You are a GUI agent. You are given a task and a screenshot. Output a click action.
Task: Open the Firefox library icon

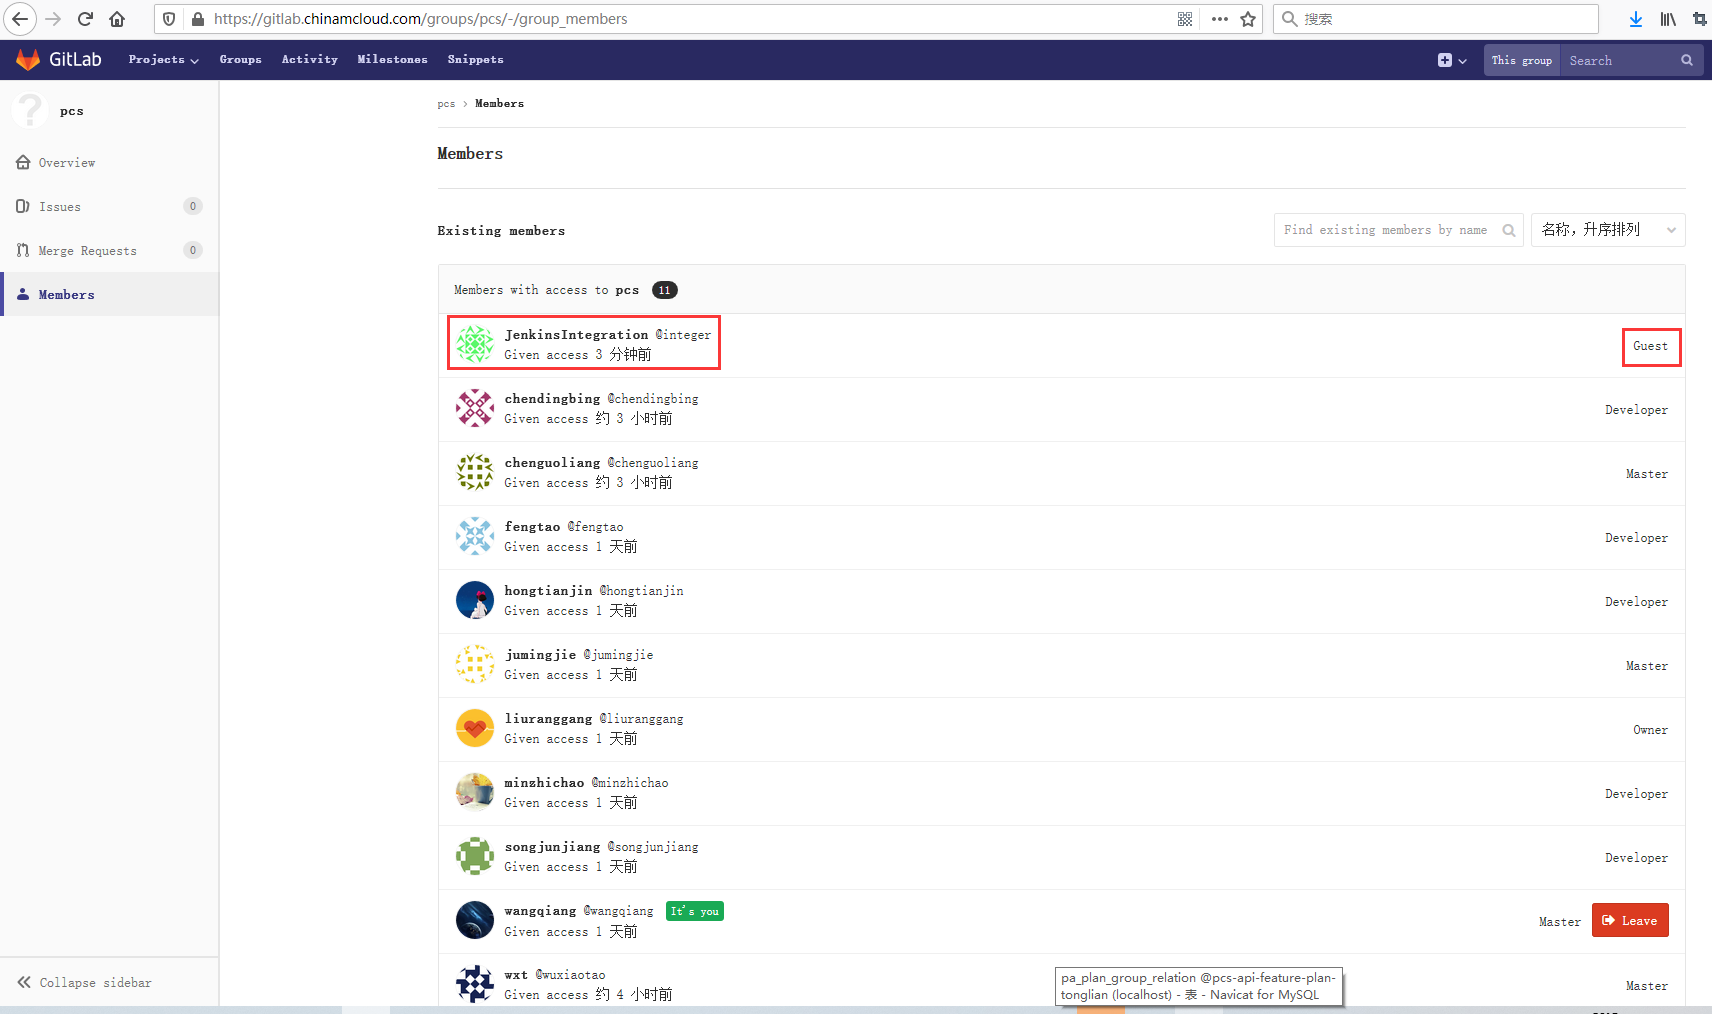(1668, 19)
